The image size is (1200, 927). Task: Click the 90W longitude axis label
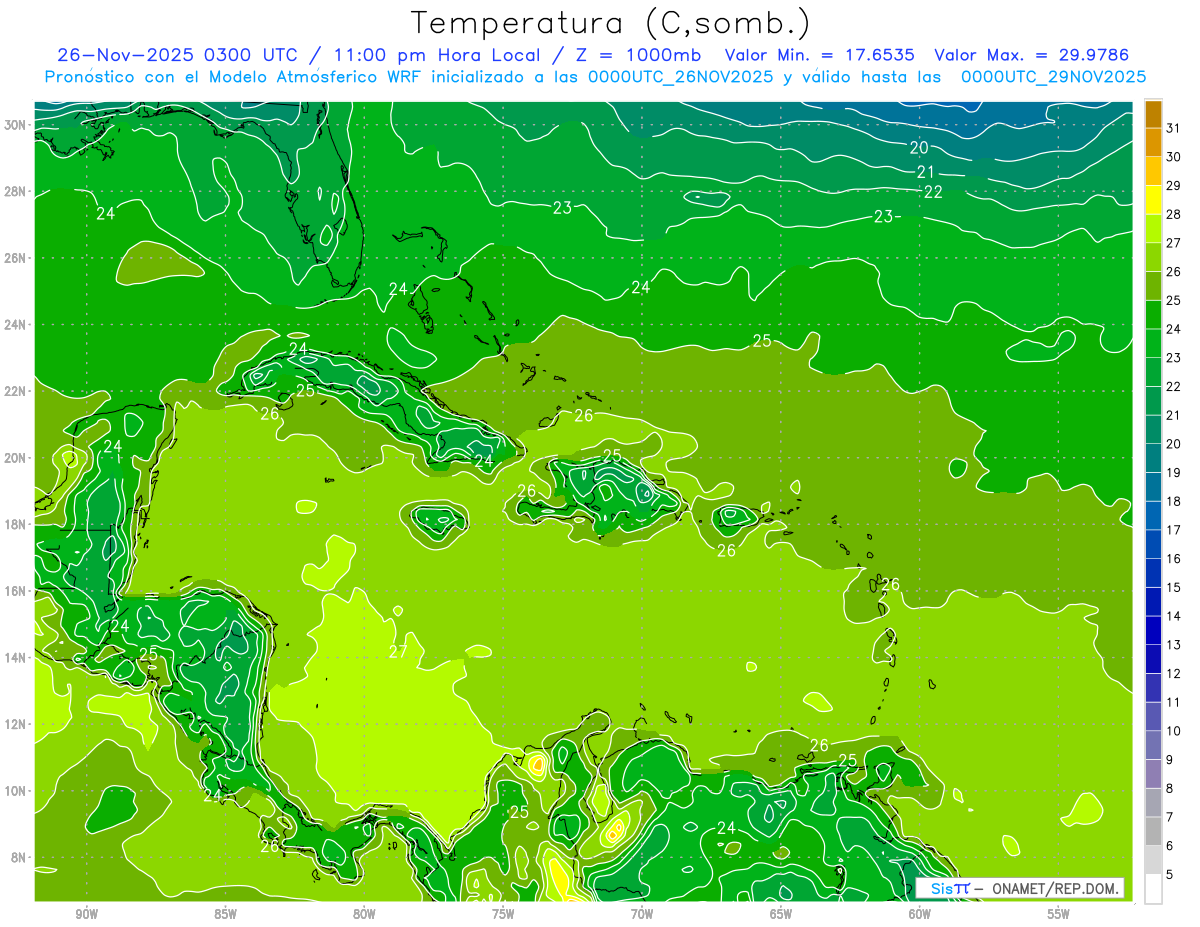point(86,914)
